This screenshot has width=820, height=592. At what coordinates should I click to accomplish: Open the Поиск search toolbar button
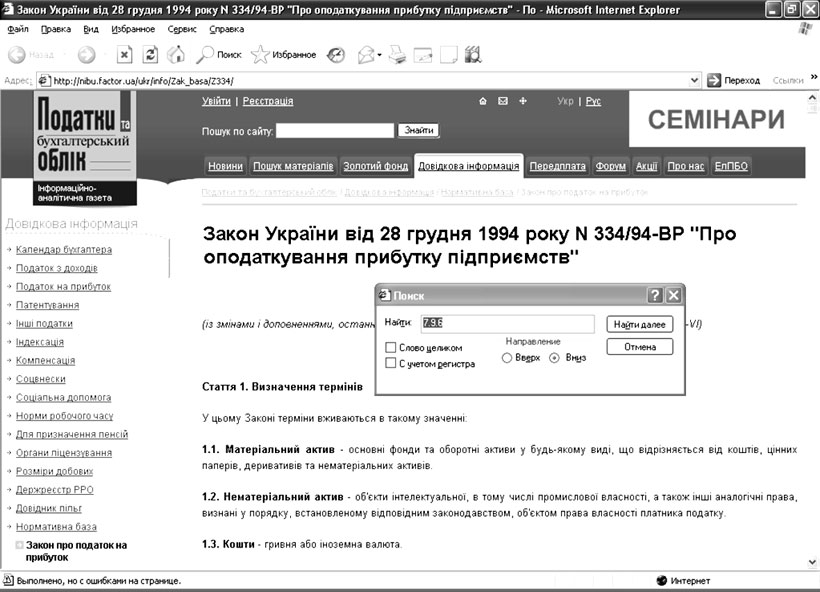click(218, 55)
